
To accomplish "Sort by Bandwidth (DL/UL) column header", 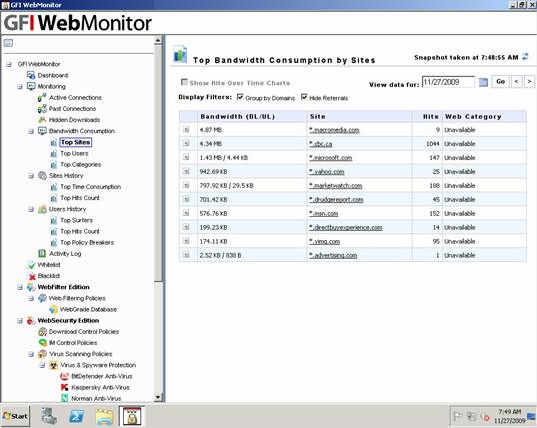I will point(252,117).
